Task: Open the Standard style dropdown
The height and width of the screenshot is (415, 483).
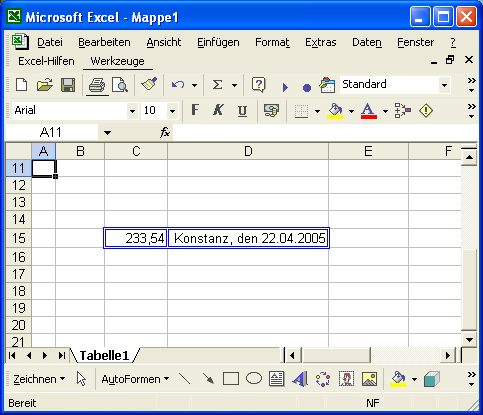Action: point(444,85)
